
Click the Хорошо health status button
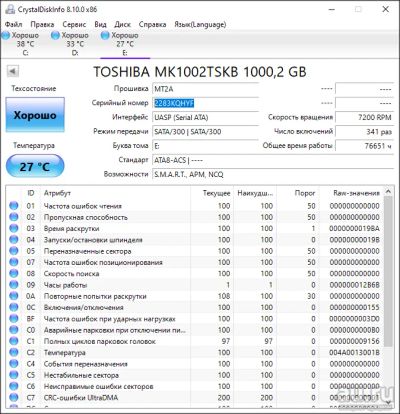click(x=35, y=115)
